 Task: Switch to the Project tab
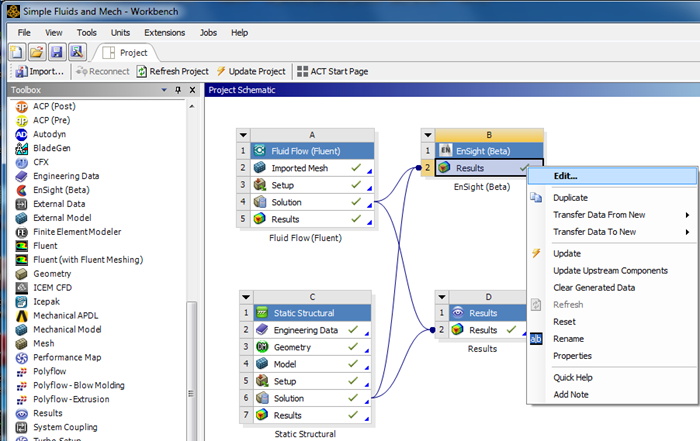point(125,53)
